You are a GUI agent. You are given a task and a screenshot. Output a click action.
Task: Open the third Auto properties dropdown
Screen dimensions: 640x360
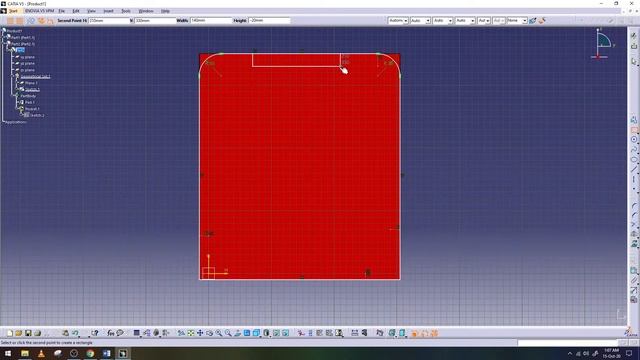442,20
